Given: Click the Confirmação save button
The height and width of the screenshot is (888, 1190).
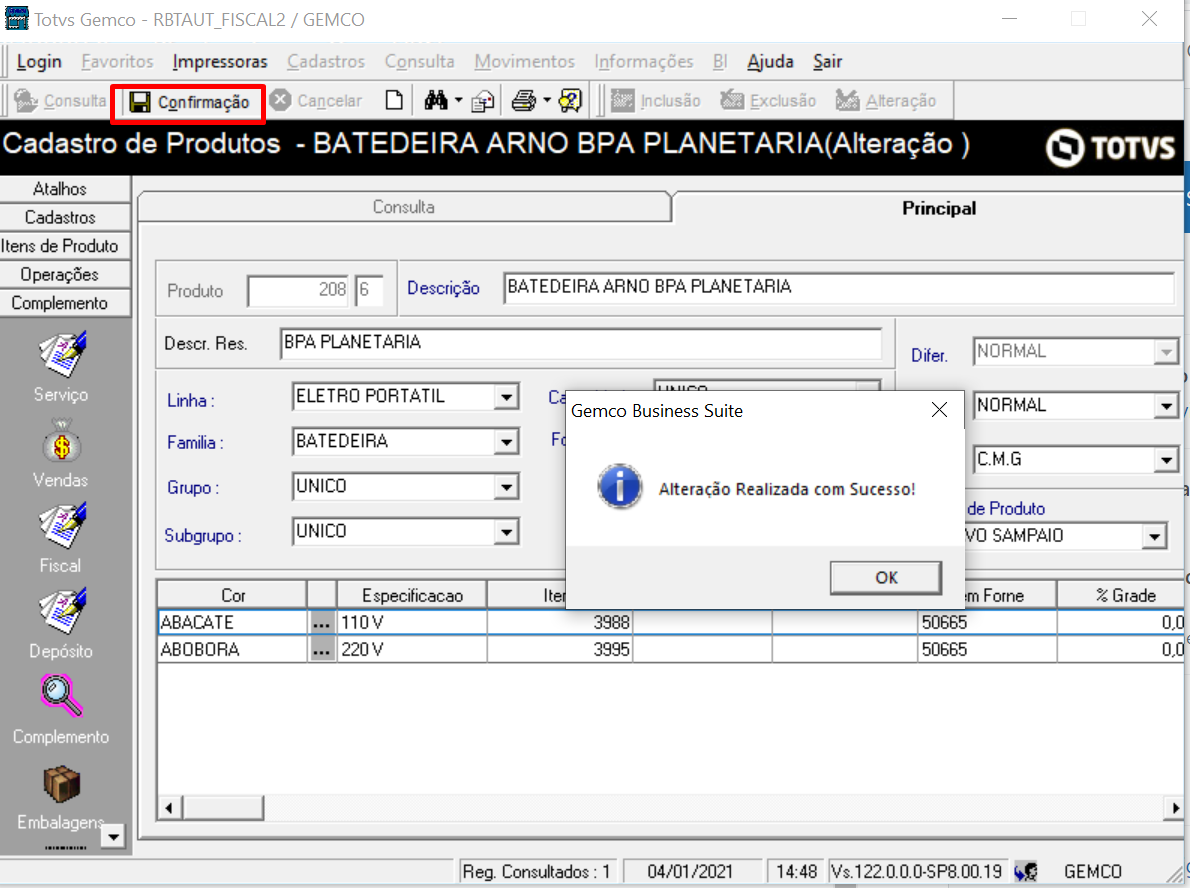Looking at the screenshot, I should (x=188, y=102).
